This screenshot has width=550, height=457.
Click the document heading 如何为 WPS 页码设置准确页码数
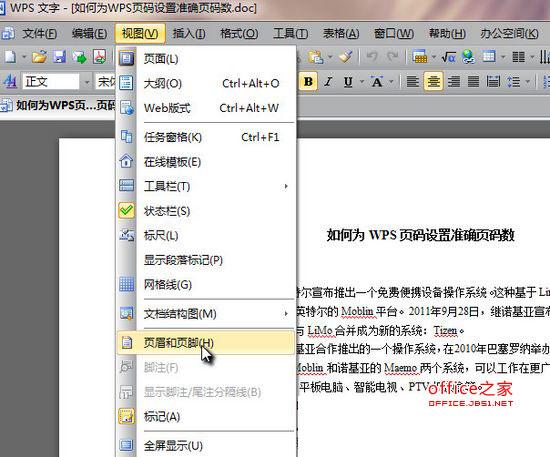click(421, 235)
